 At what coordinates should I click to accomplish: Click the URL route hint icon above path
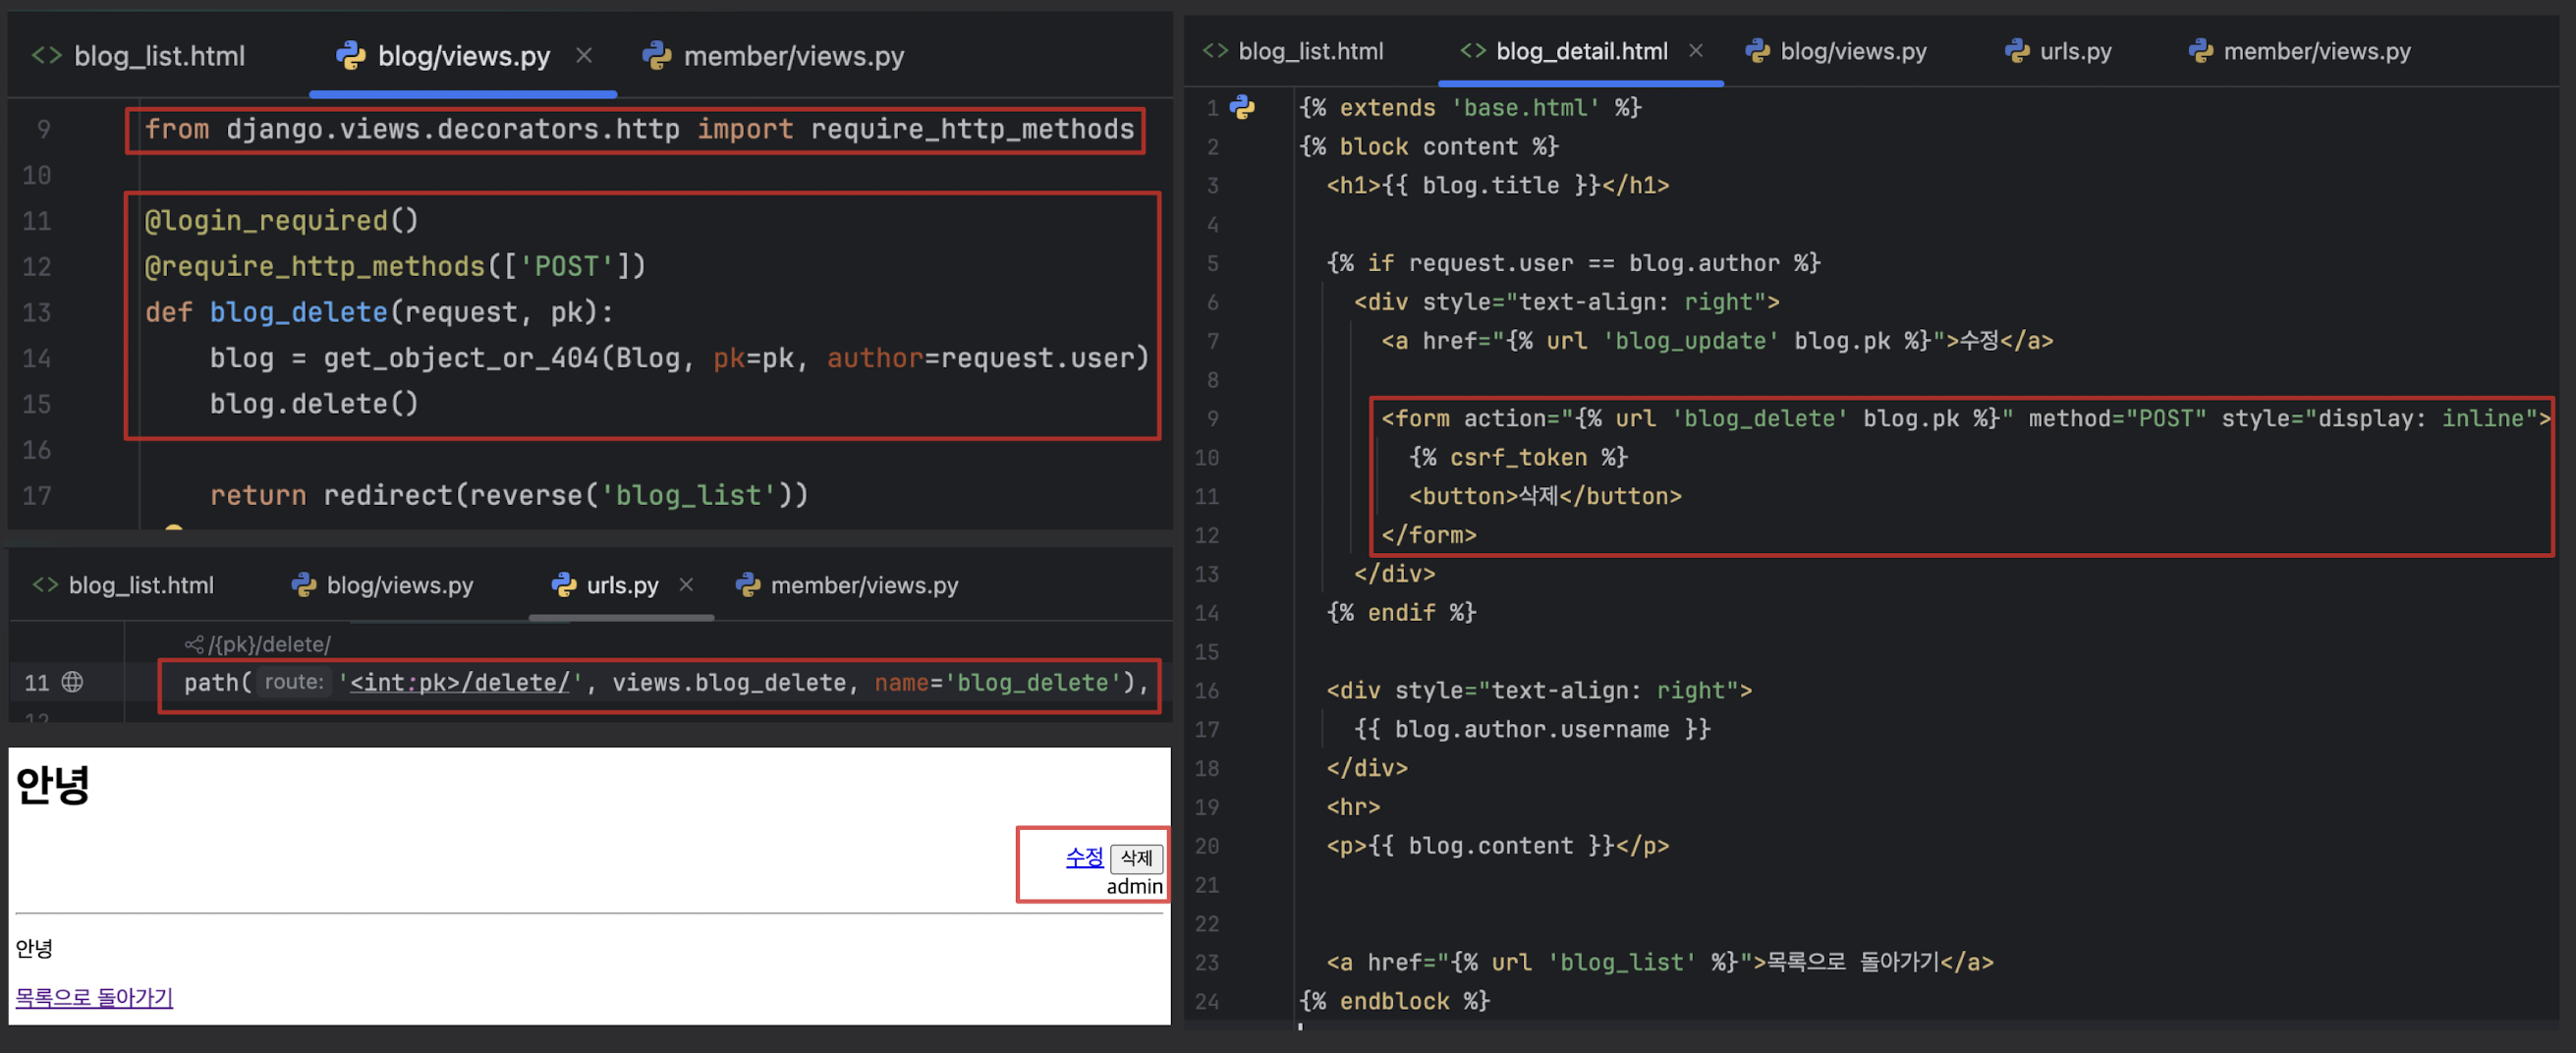tap(194, 644)
